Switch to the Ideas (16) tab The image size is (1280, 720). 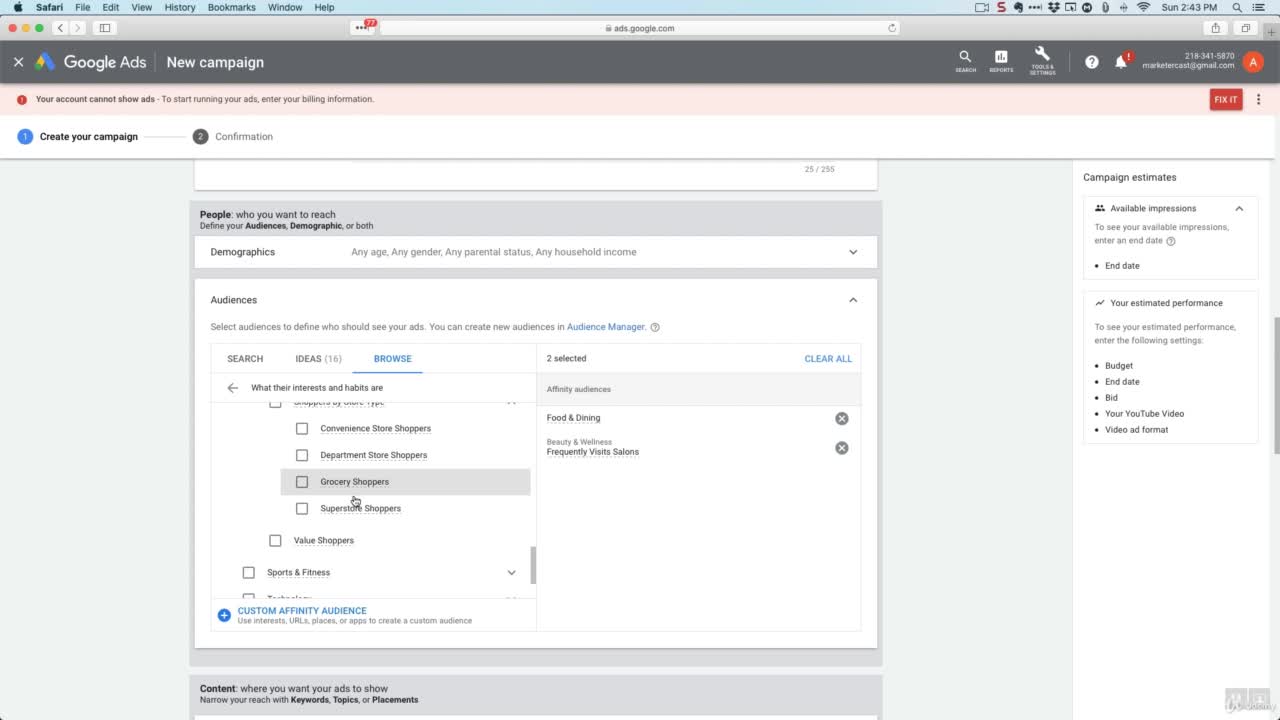[x=318, y=359]
